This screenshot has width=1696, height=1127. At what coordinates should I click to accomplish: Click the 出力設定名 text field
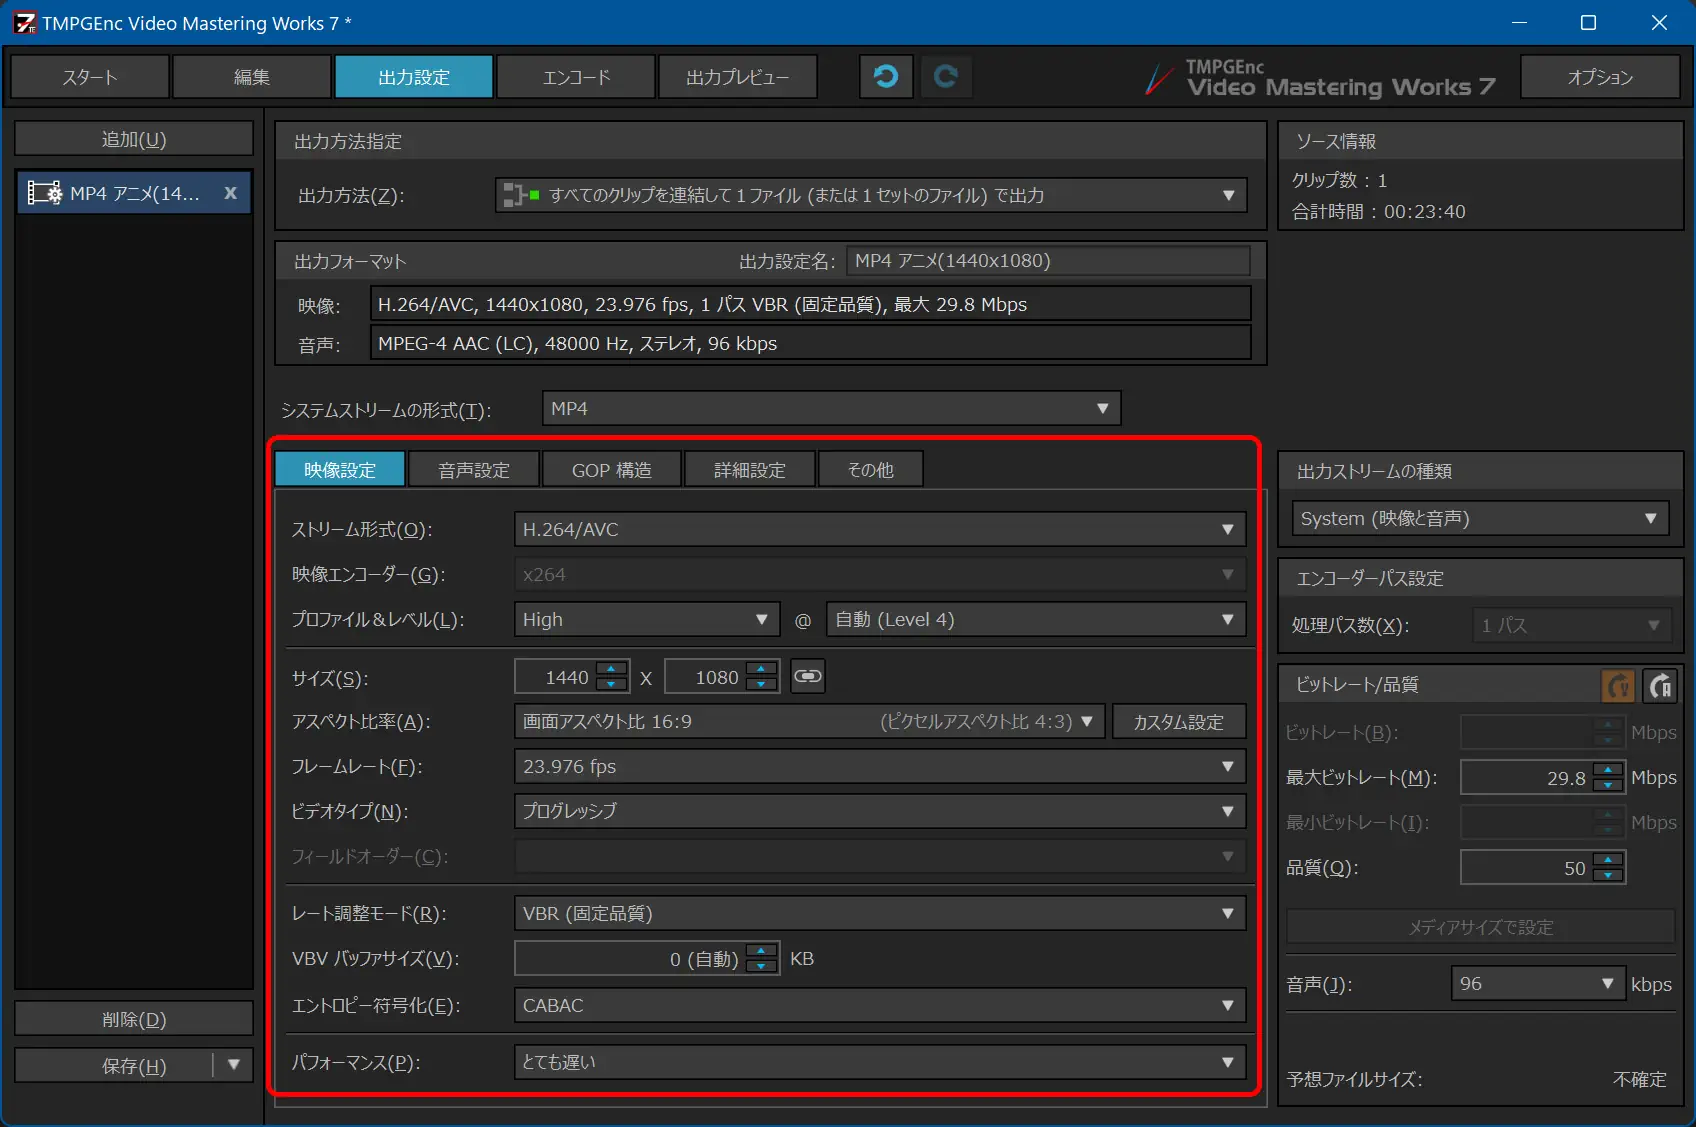1048,260
